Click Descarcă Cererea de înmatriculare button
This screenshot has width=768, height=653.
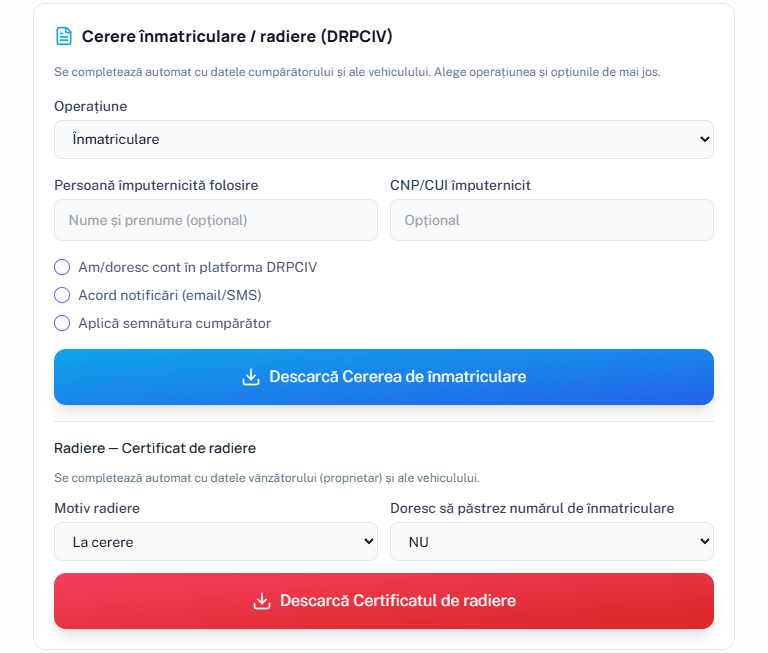(384, 377)
